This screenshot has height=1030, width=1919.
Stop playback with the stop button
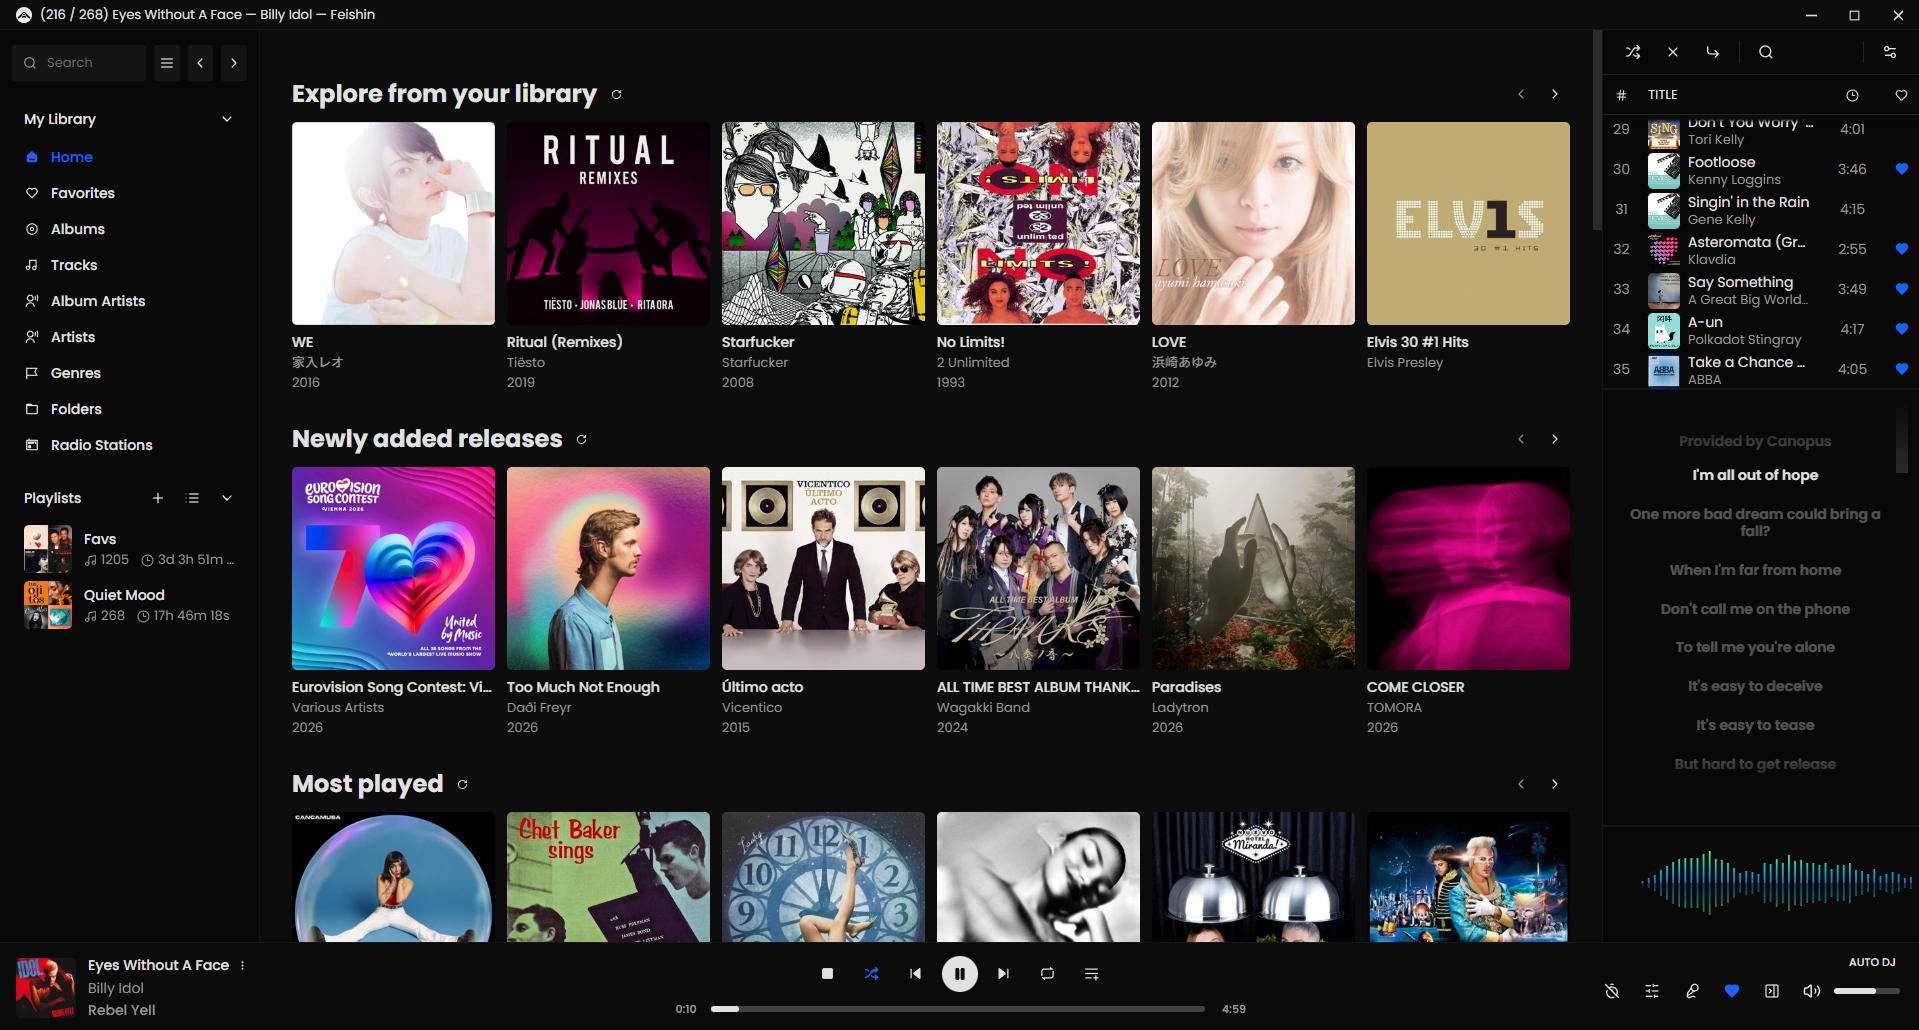tap(827, 973)
